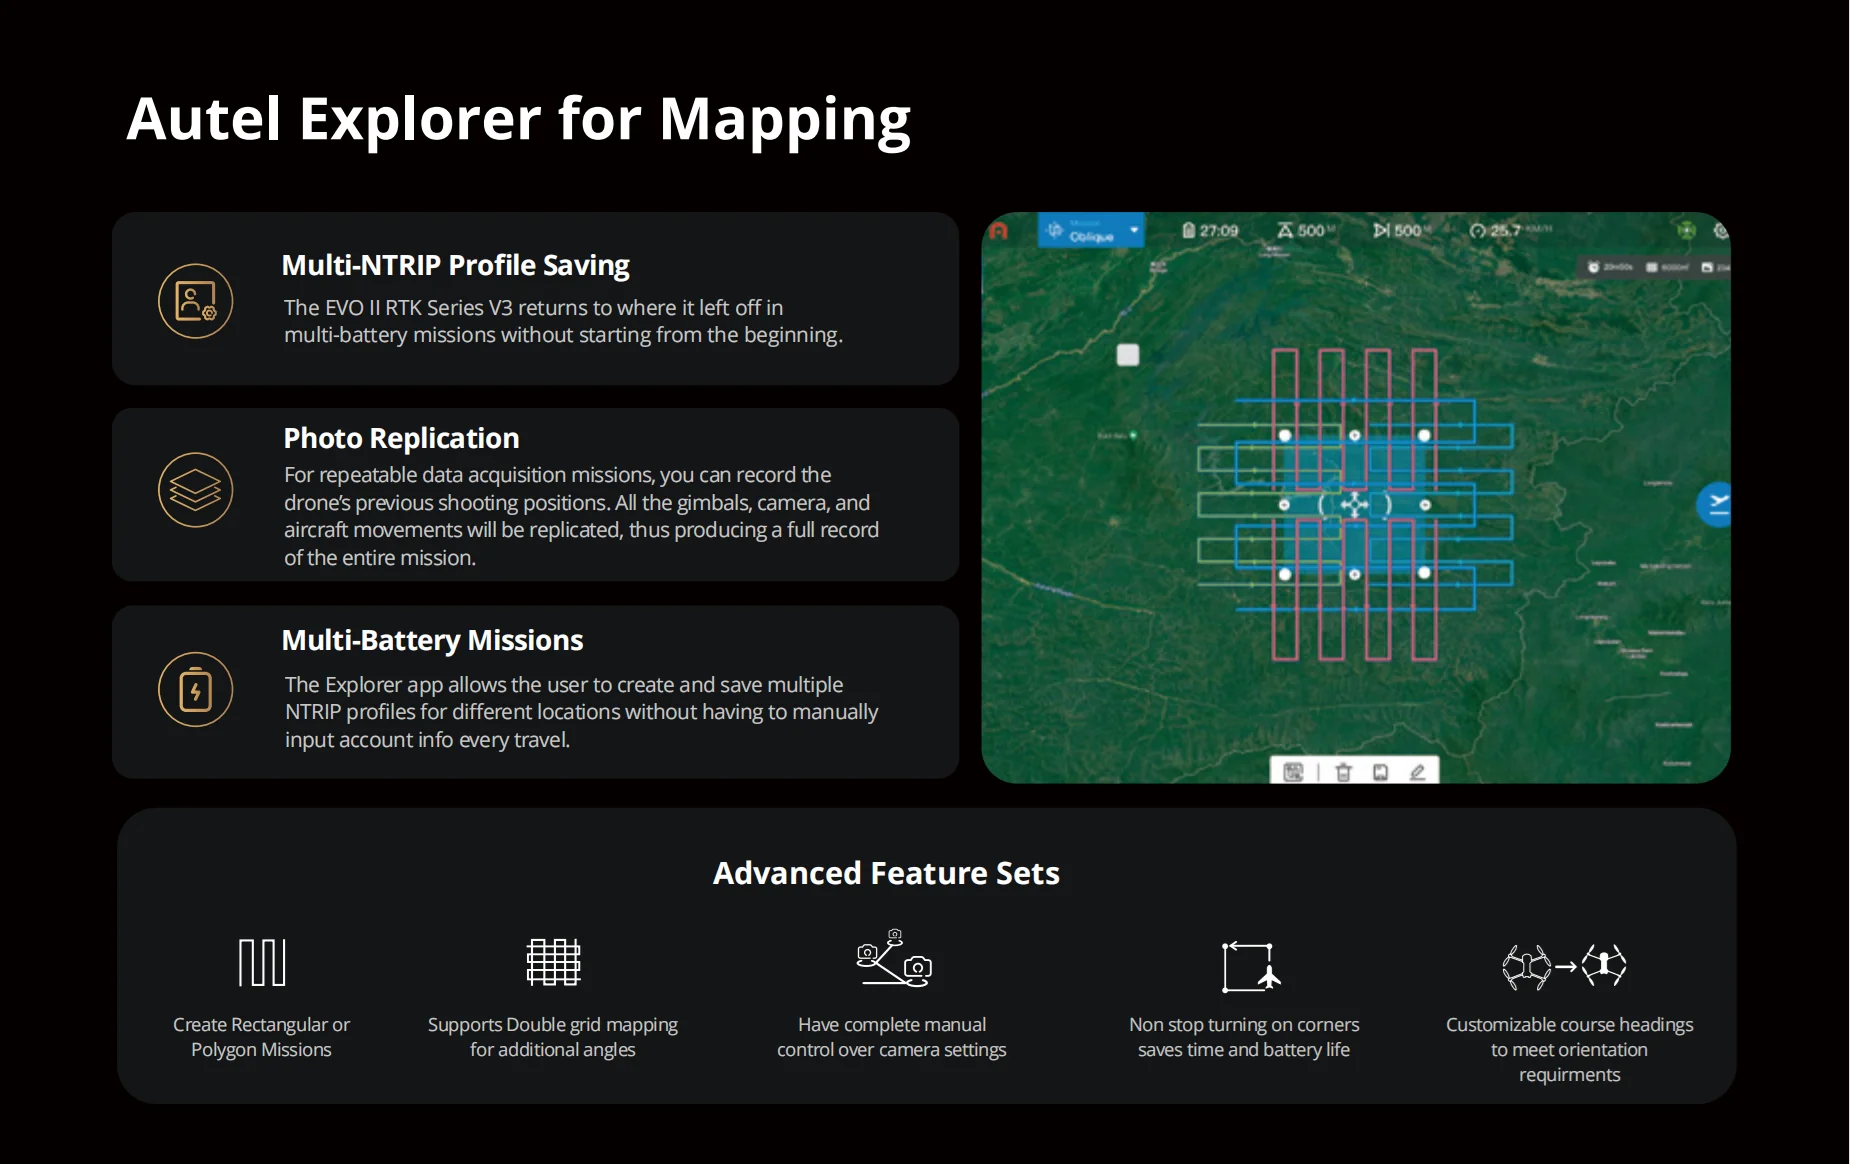Click the flight speed 25.7 indicator
The width and height of the screenshot is (1850, 1165).
click(1497, 231)
